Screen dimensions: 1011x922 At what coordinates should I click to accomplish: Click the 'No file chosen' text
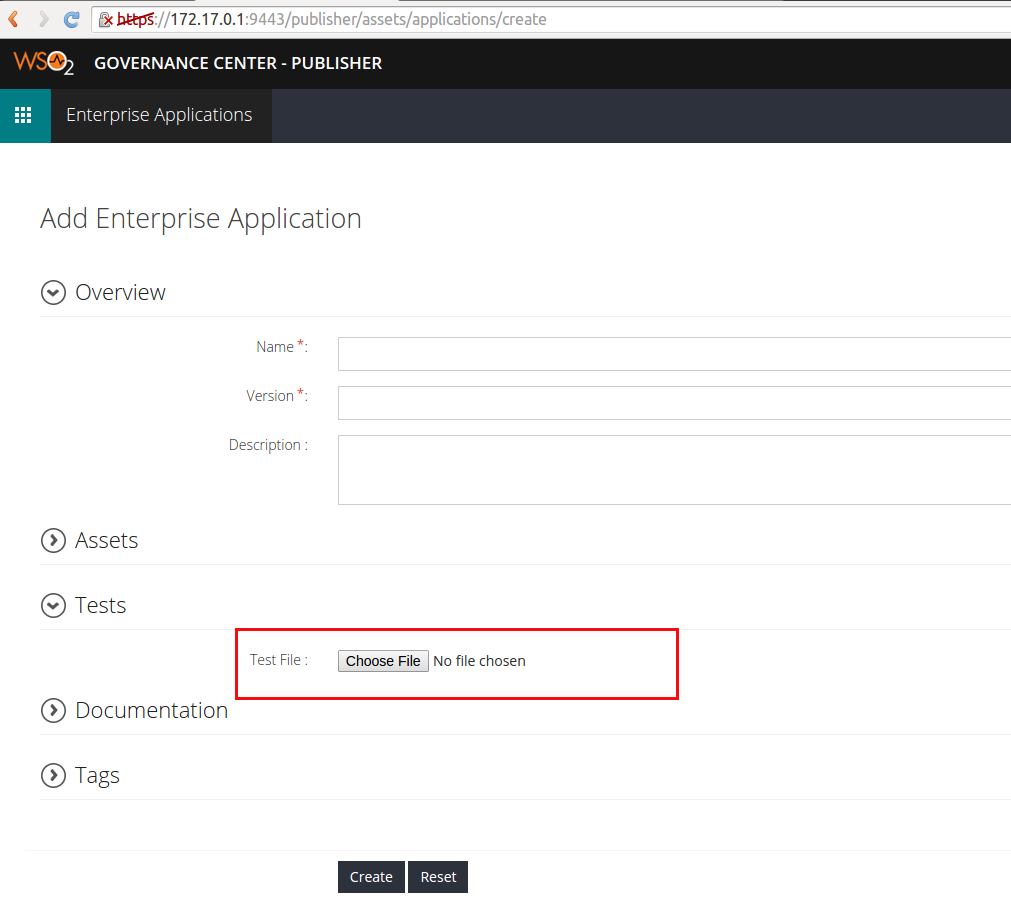pos(480,661)
